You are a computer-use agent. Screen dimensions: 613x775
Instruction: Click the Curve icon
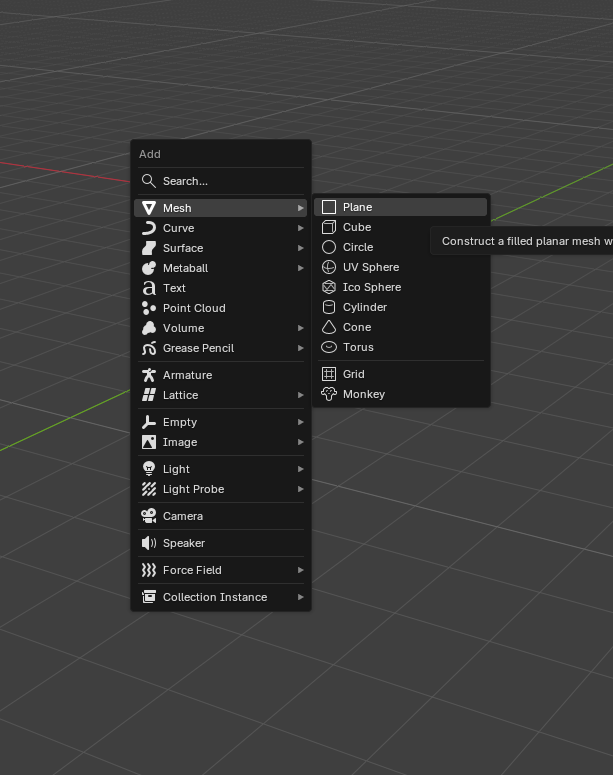coord(149,228)
